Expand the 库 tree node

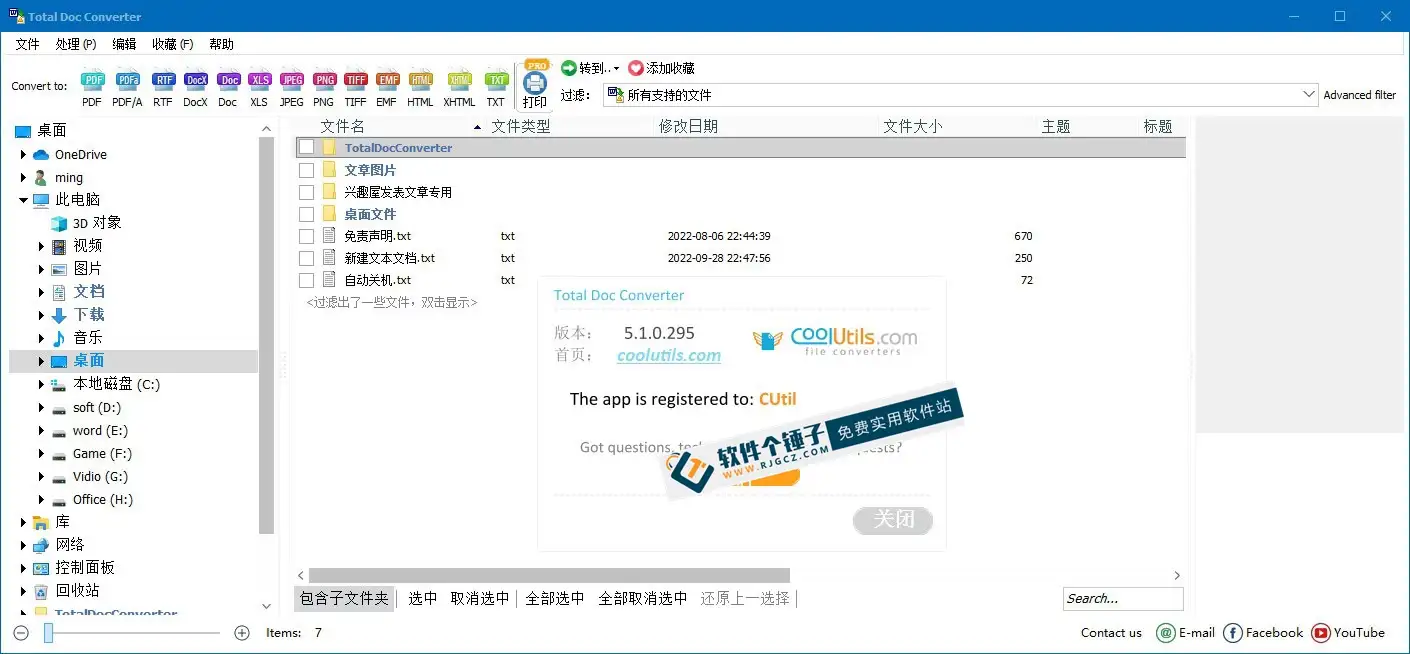tap(23, 522)
